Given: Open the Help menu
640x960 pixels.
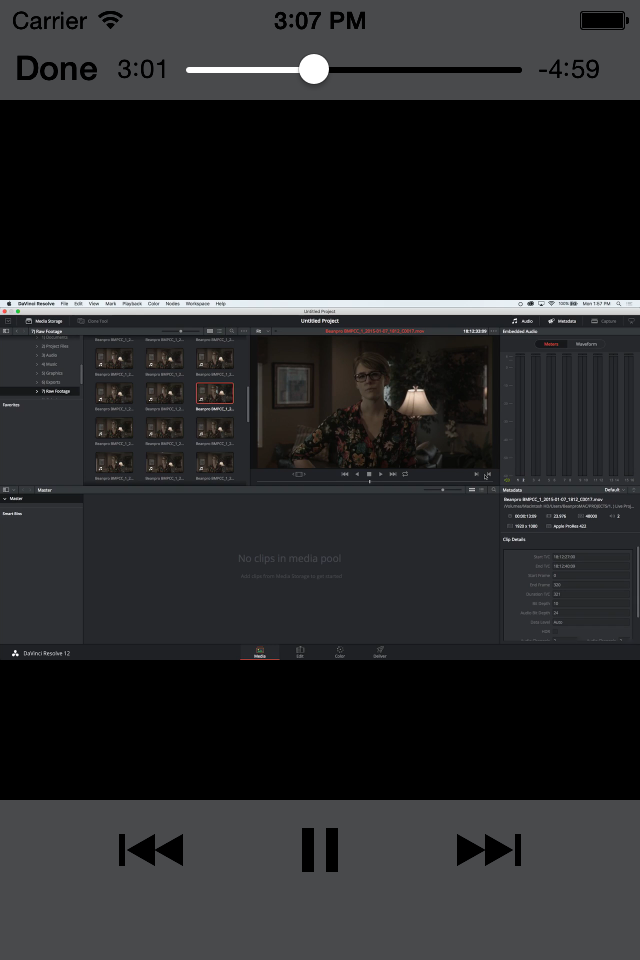Looking at the screenshot, I should coord(220,304).
